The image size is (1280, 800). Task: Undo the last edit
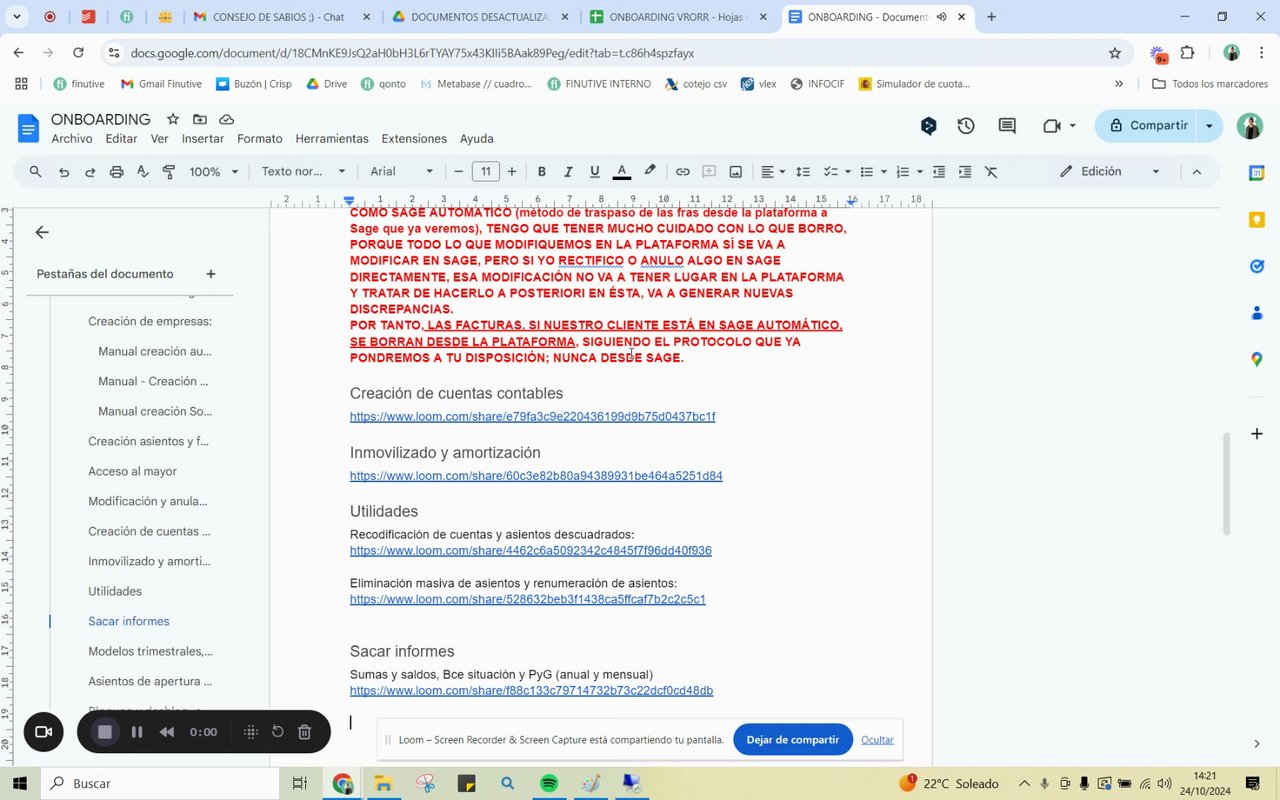64,172
